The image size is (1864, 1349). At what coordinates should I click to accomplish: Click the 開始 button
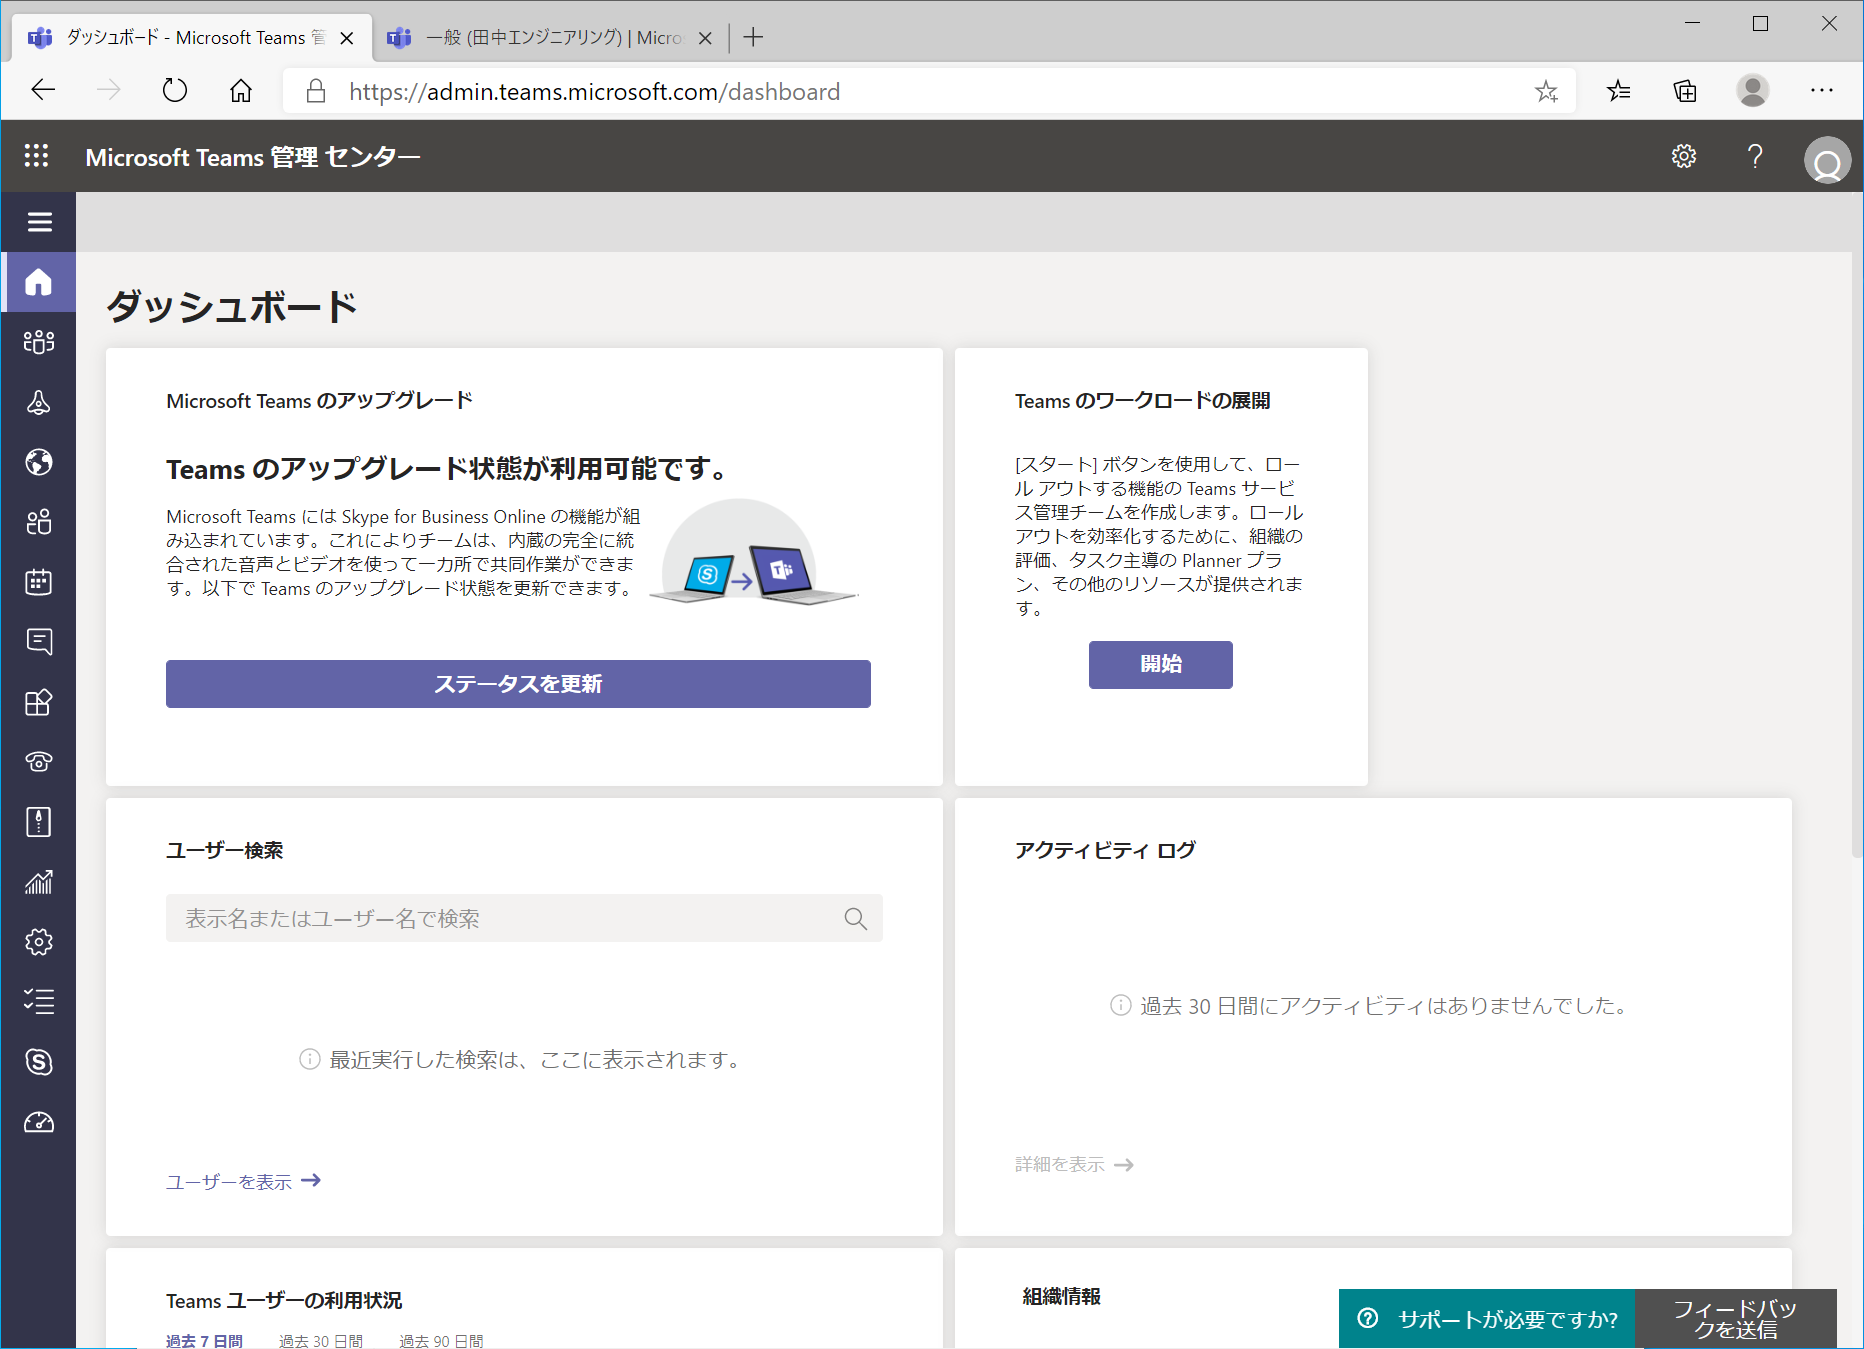(x=1160, y=664)
